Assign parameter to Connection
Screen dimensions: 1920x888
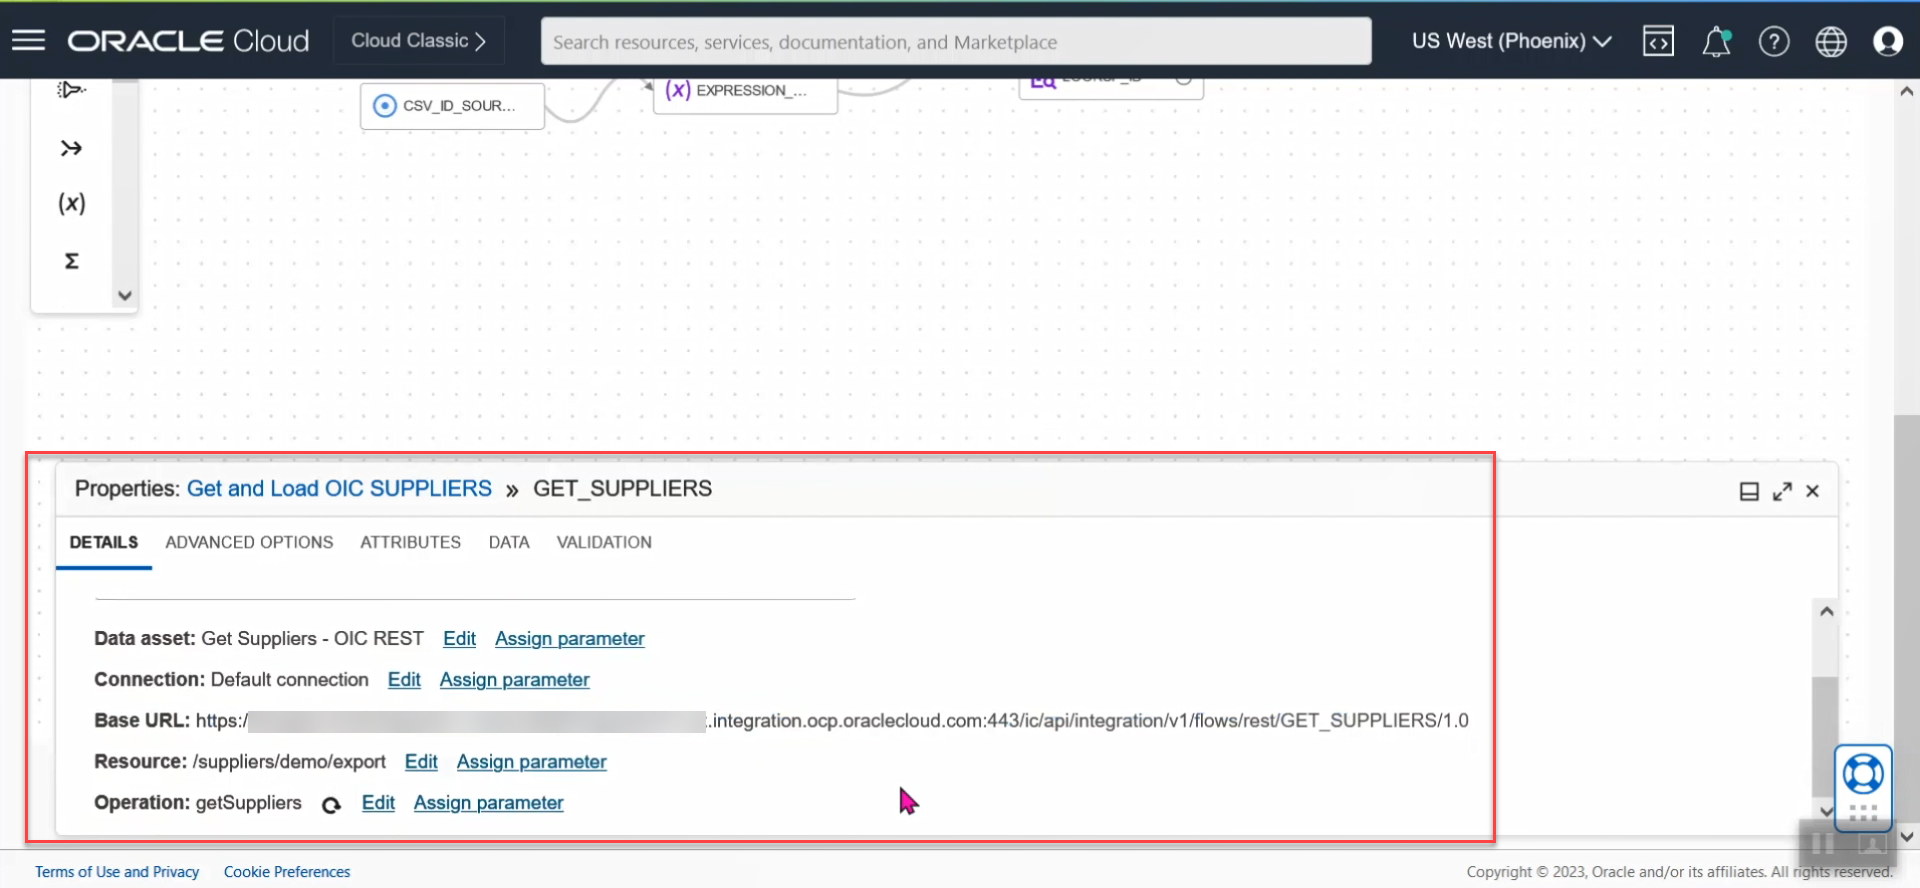click(x=514, y=680)
